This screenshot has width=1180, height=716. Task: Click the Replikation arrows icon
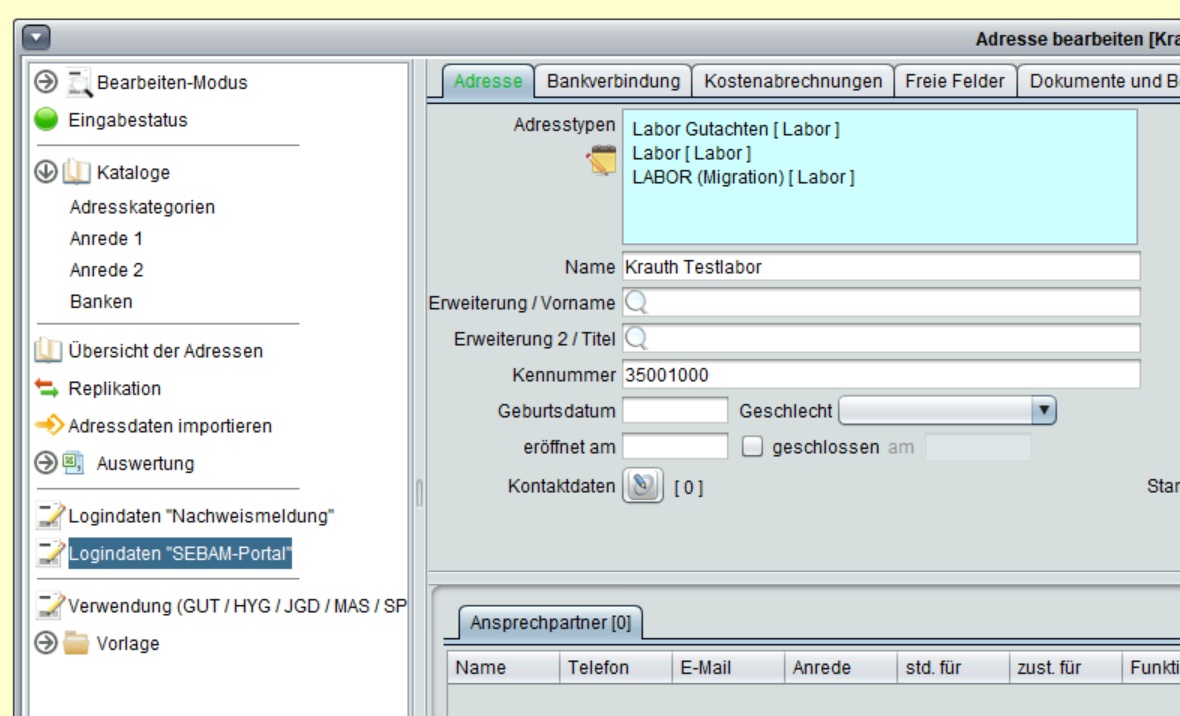pos(48,388)
